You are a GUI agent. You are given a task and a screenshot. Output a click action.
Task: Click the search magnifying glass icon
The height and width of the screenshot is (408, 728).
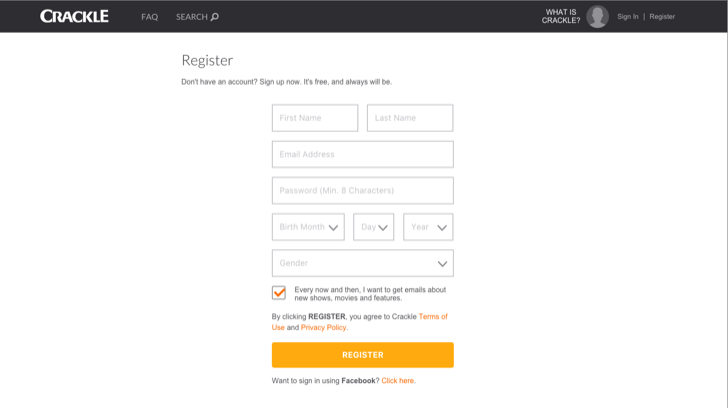click(x=214, y=17)
